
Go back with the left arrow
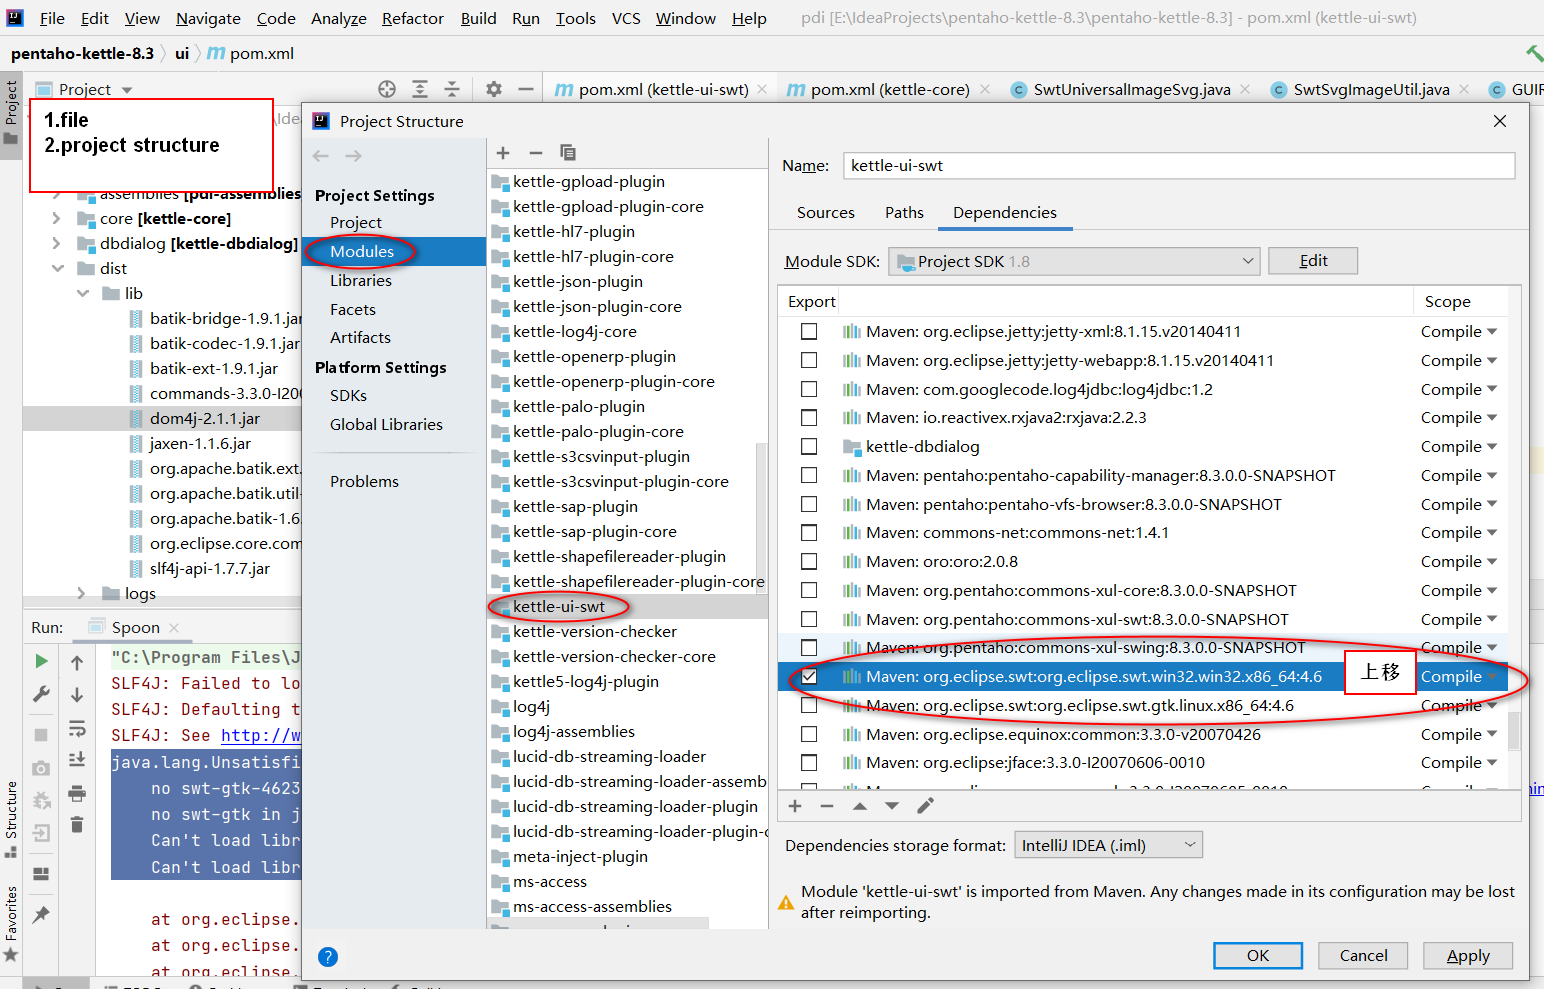coord(321,156)
